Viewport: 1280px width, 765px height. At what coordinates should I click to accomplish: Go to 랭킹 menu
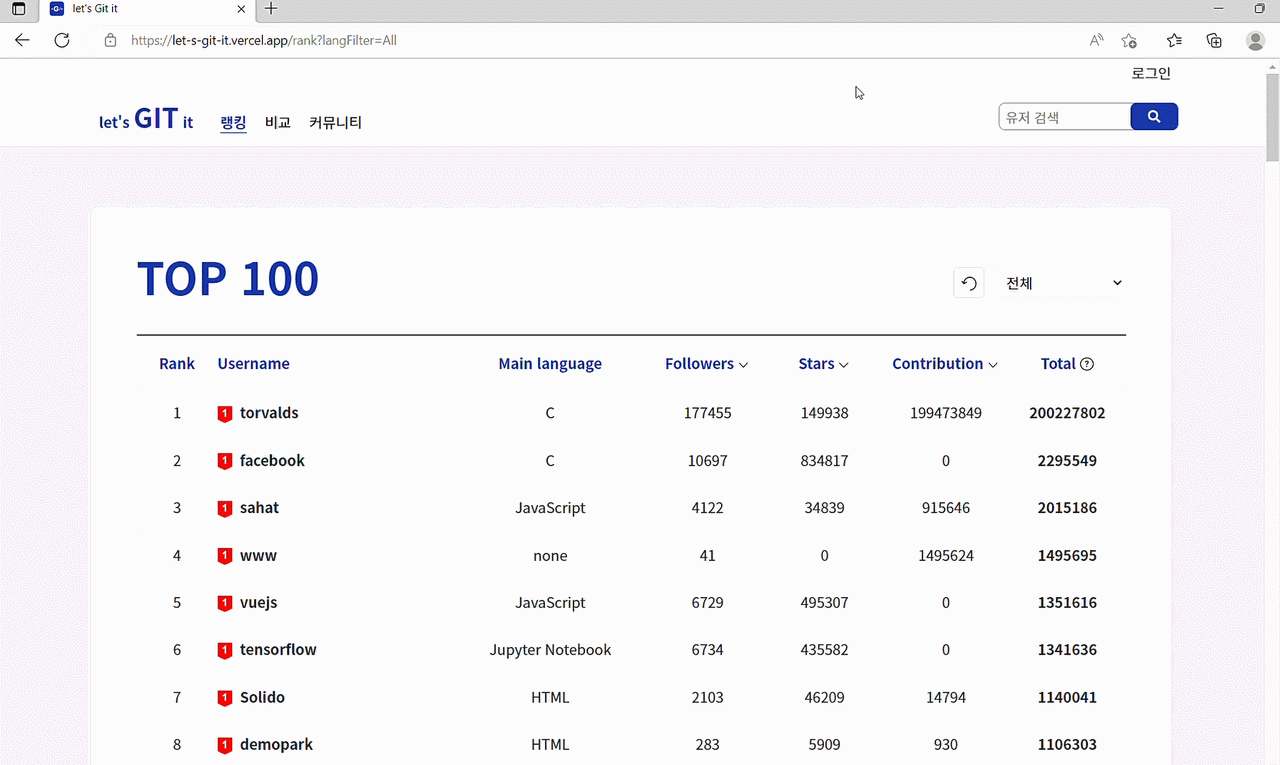pos(233,123)
